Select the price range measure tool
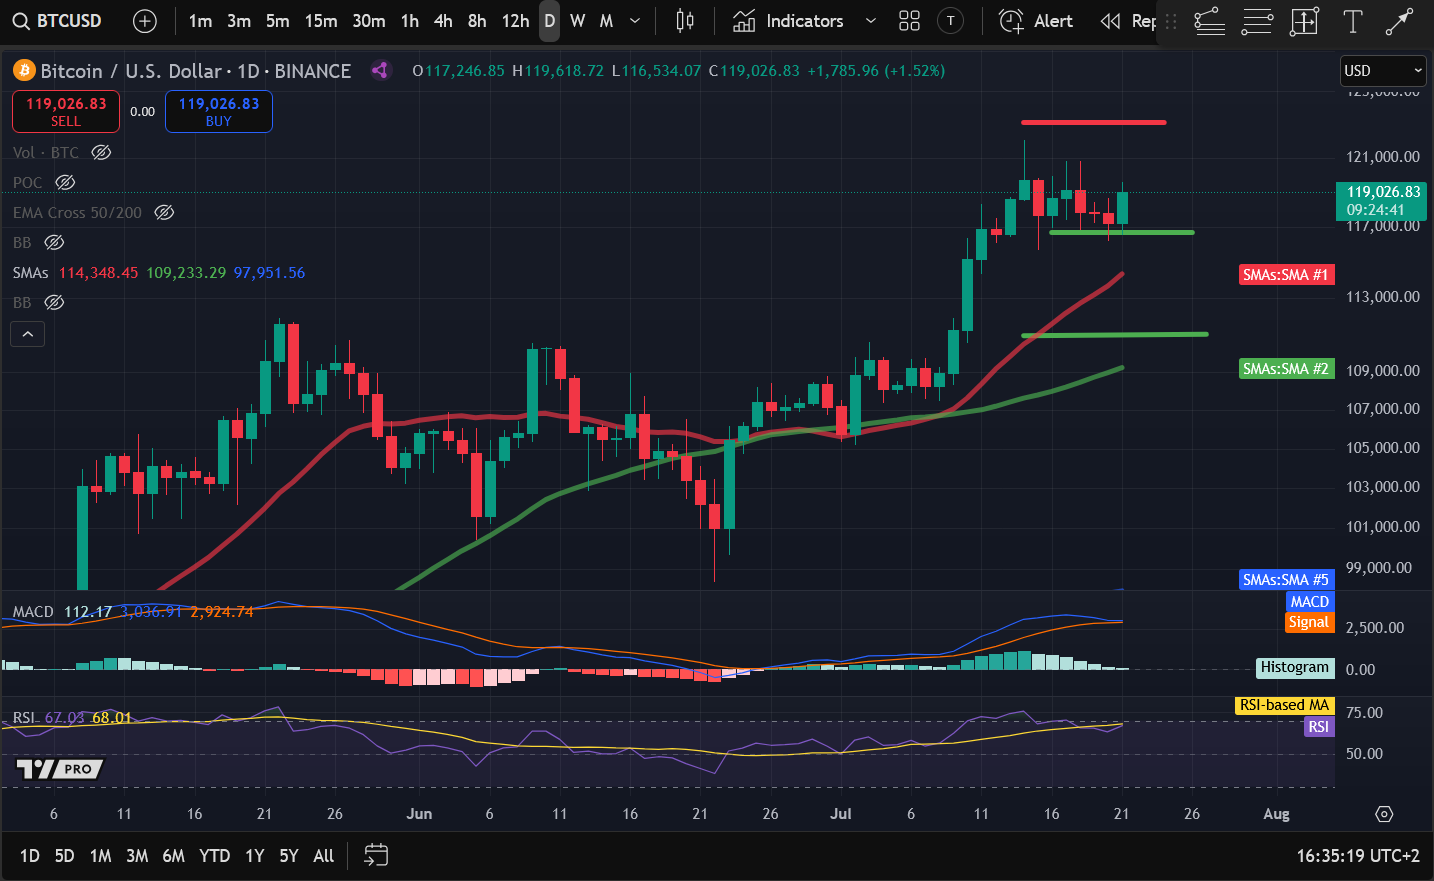The height and width of the screenshot is (881, 1434). (1304, 21)
